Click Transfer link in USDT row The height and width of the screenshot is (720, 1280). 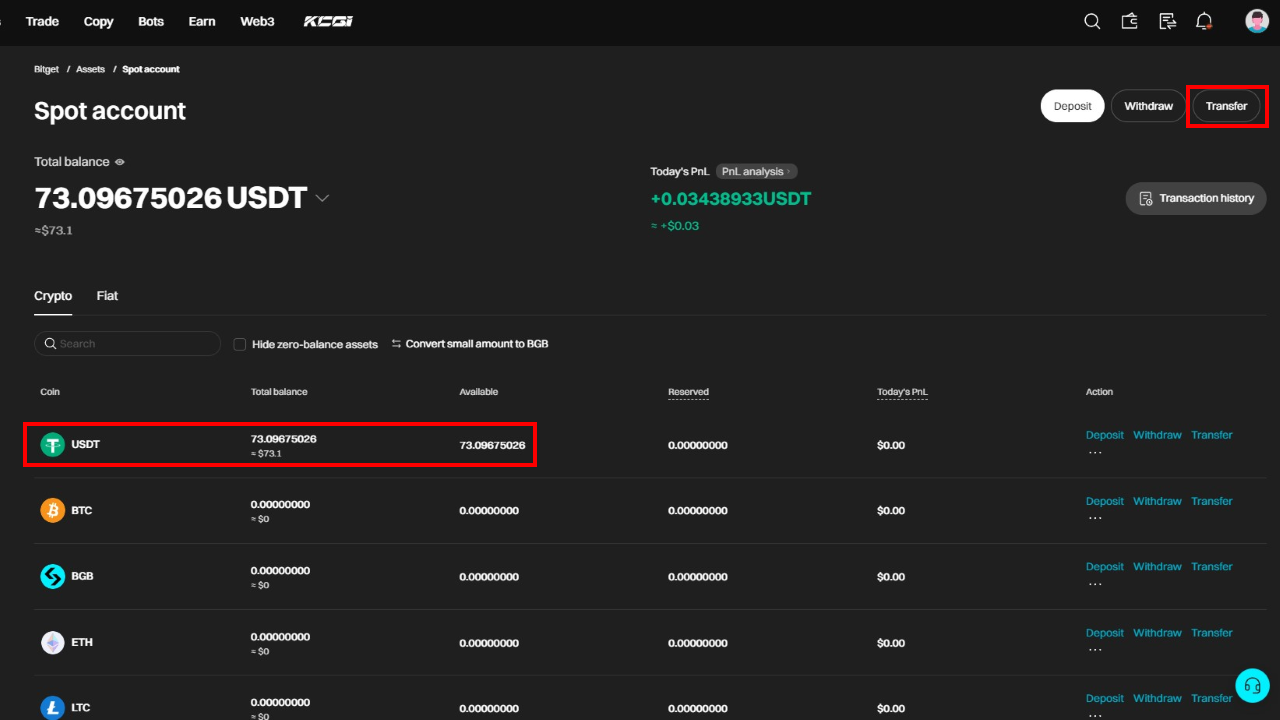pyautogui.click(x=1212, y=435)
